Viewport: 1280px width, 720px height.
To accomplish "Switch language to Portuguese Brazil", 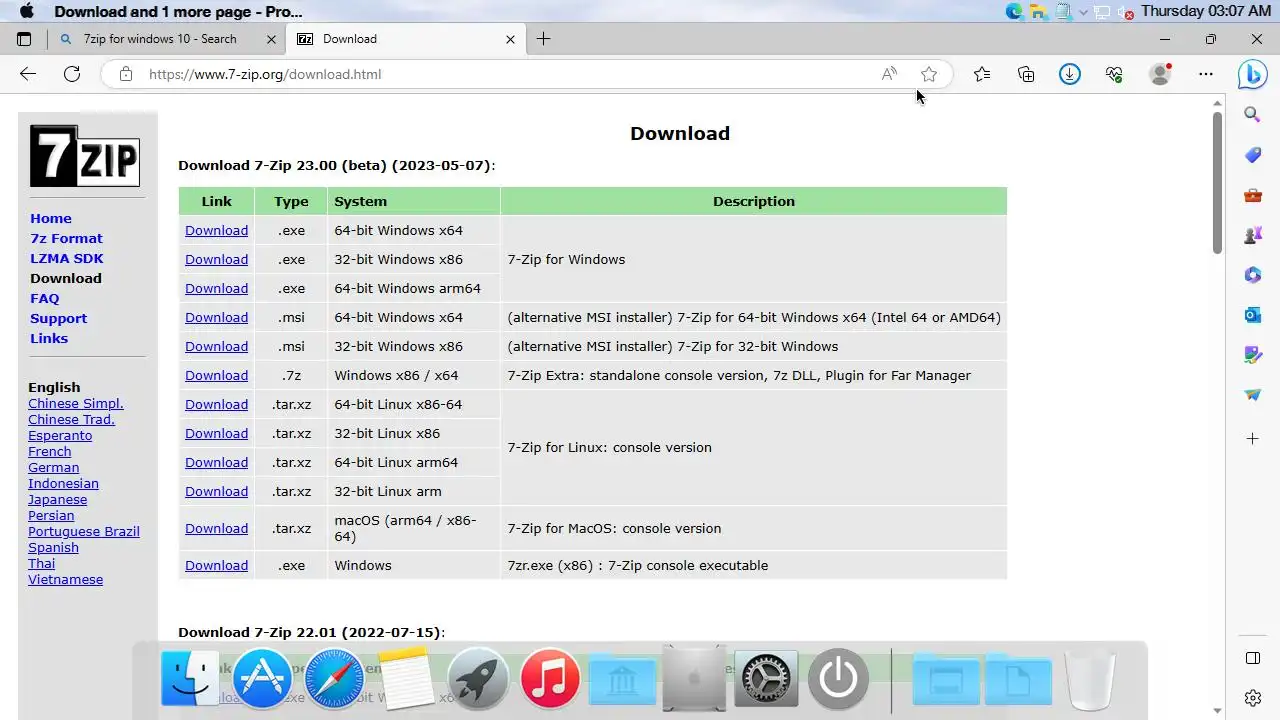I will pos(84,531).
